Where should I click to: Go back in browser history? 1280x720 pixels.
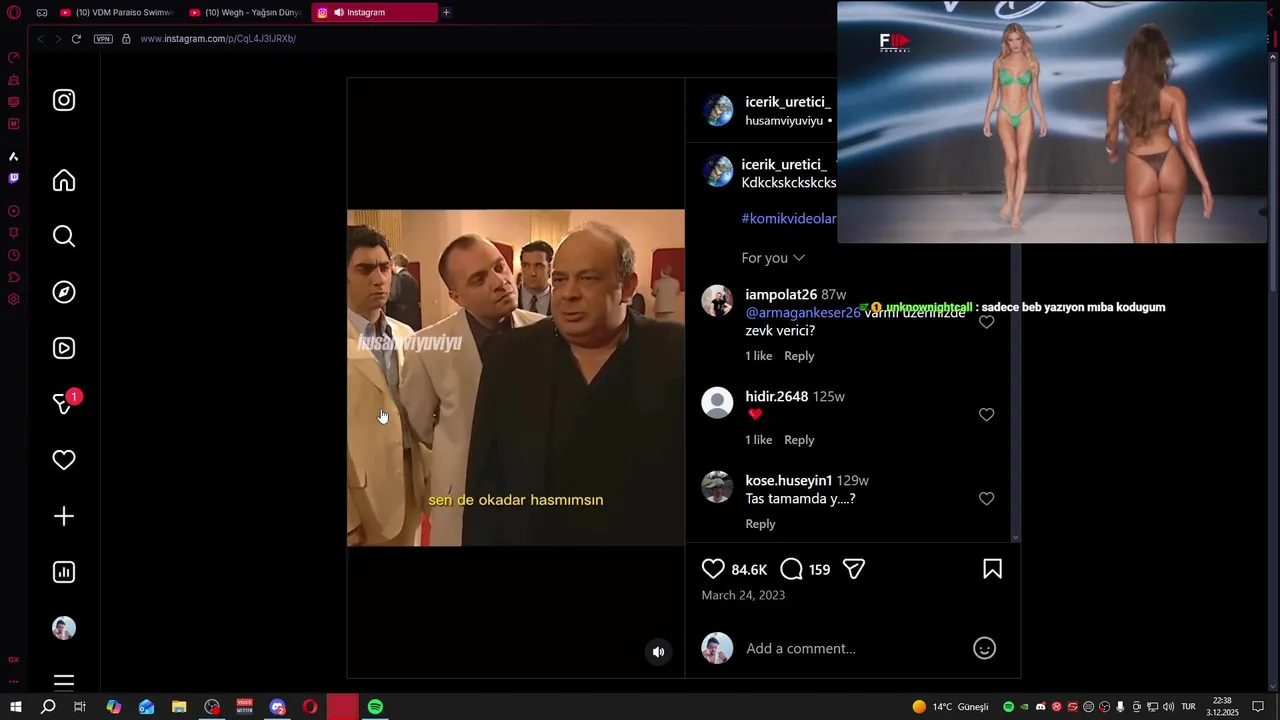click(x=40, y=39)
